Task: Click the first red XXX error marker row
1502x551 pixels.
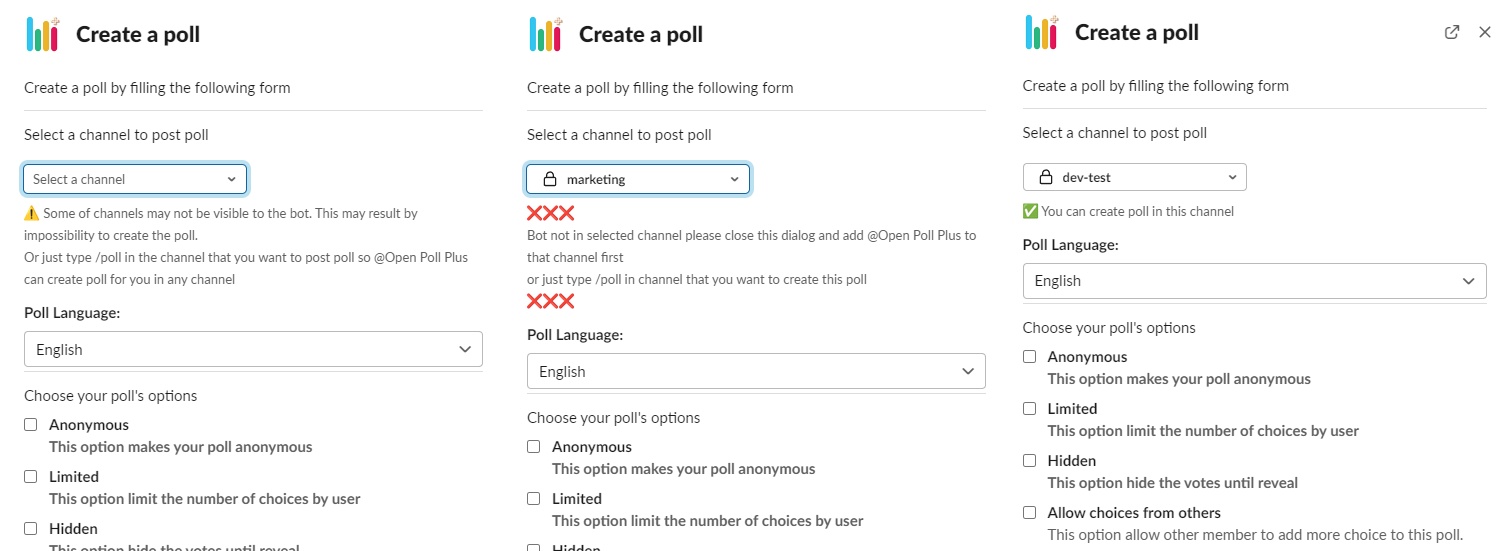Action: [x=551, y=213]
